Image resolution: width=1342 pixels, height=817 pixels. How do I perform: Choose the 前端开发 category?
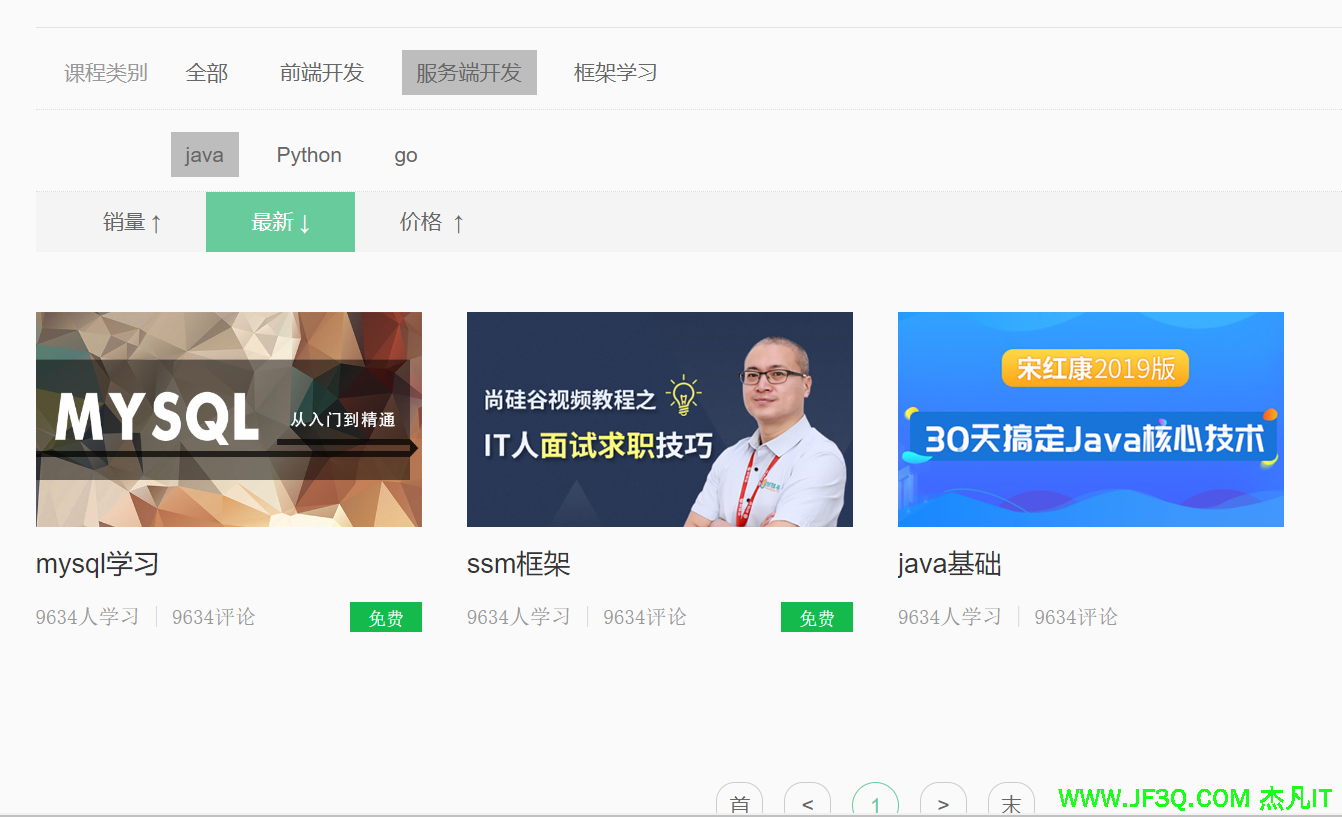tap(321, 73)
